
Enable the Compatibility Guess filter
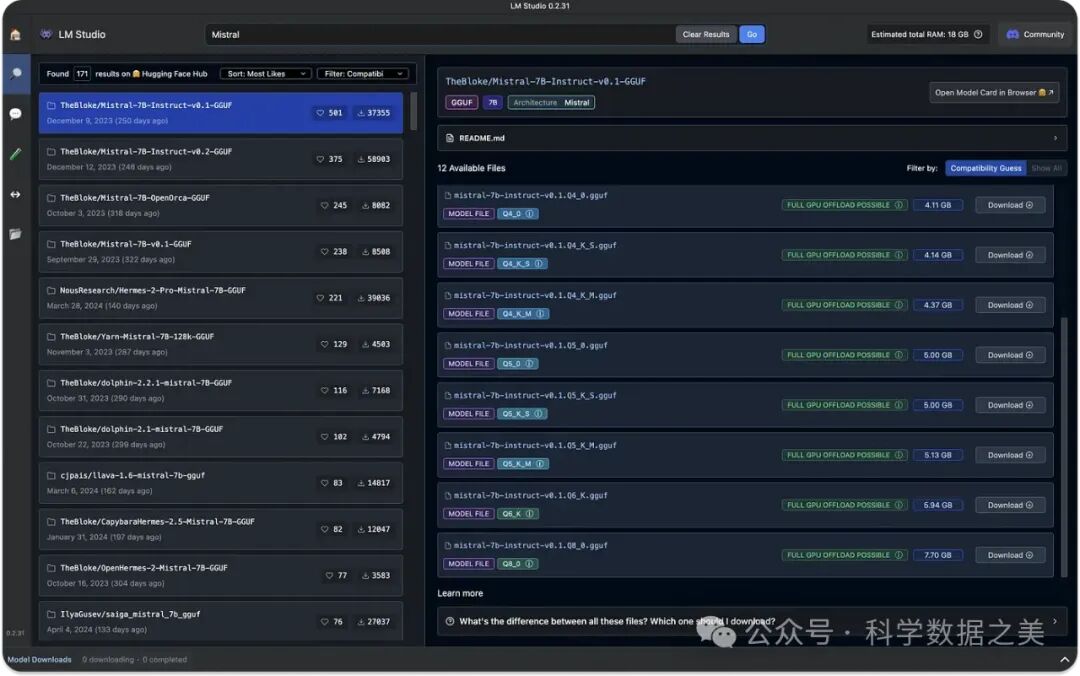click(985, 168)
